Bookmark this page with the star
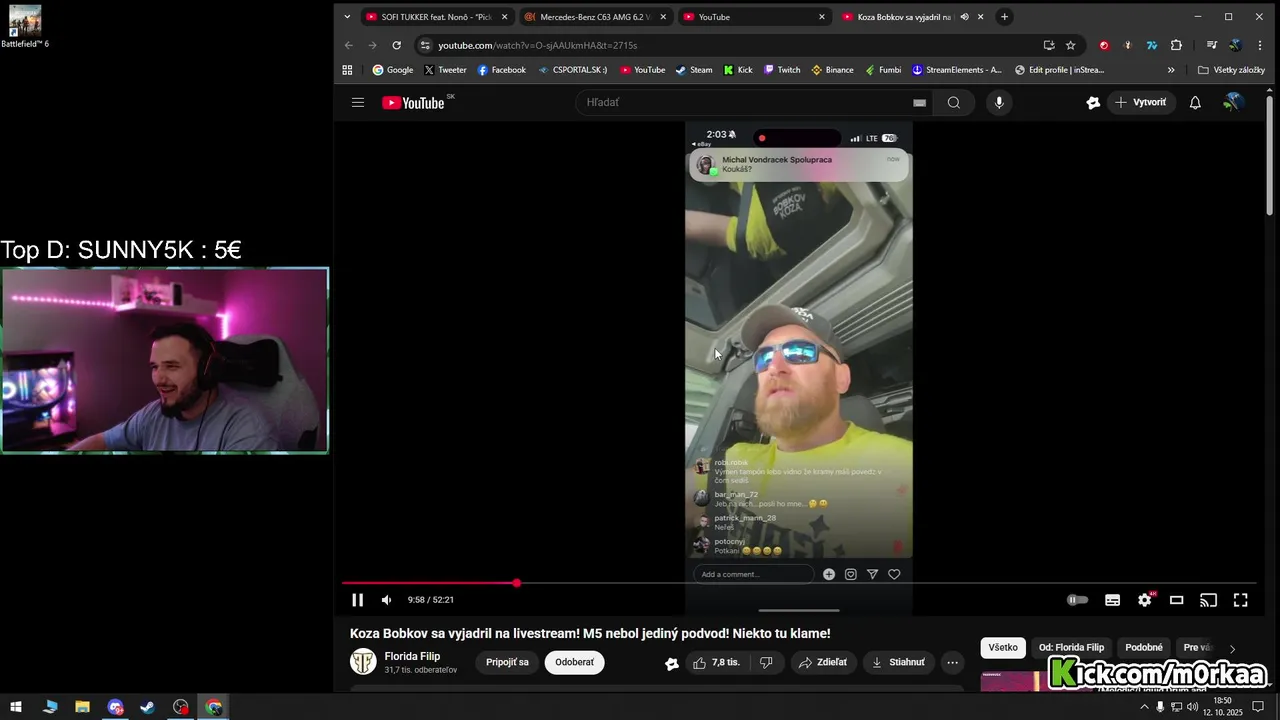Screen dimensions: 1280x720 (1071, 45)
